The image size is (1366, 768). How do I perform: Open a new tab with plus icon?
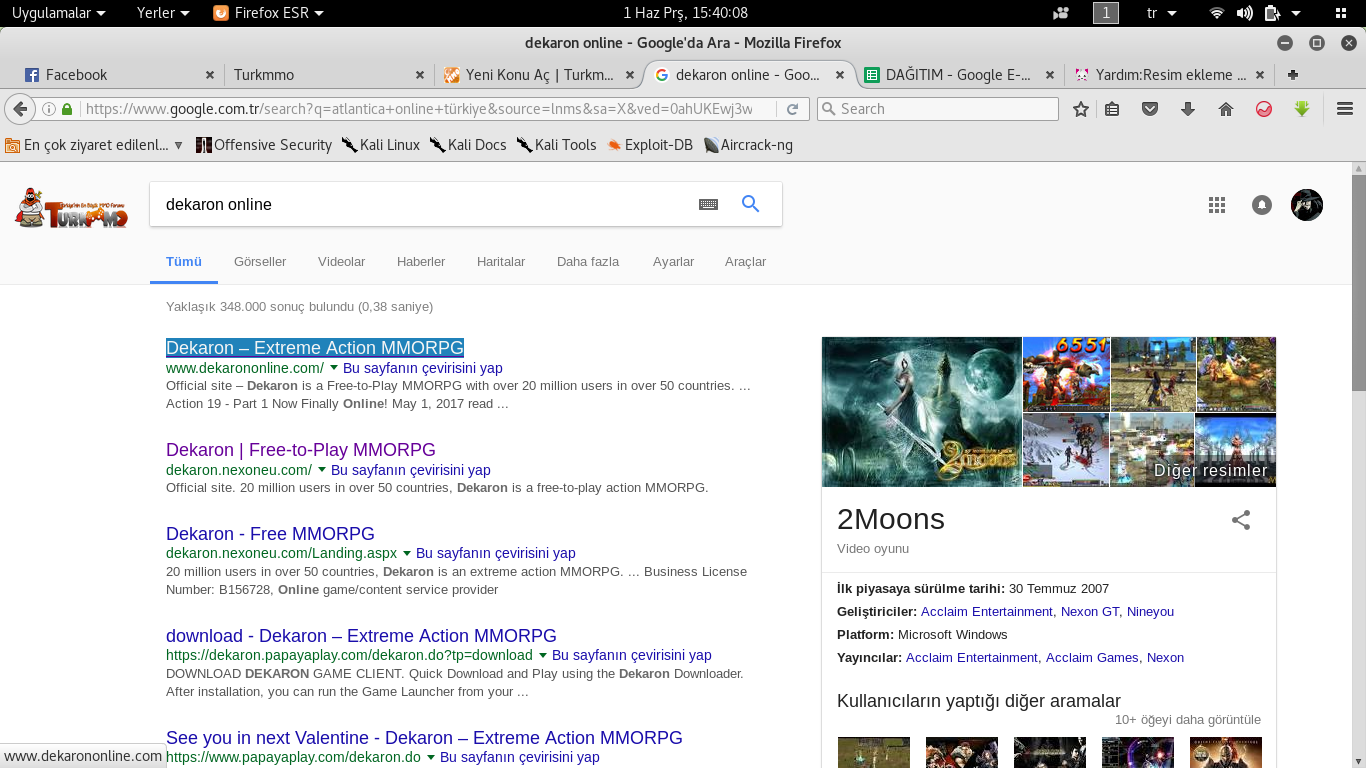pos(1293,75)
